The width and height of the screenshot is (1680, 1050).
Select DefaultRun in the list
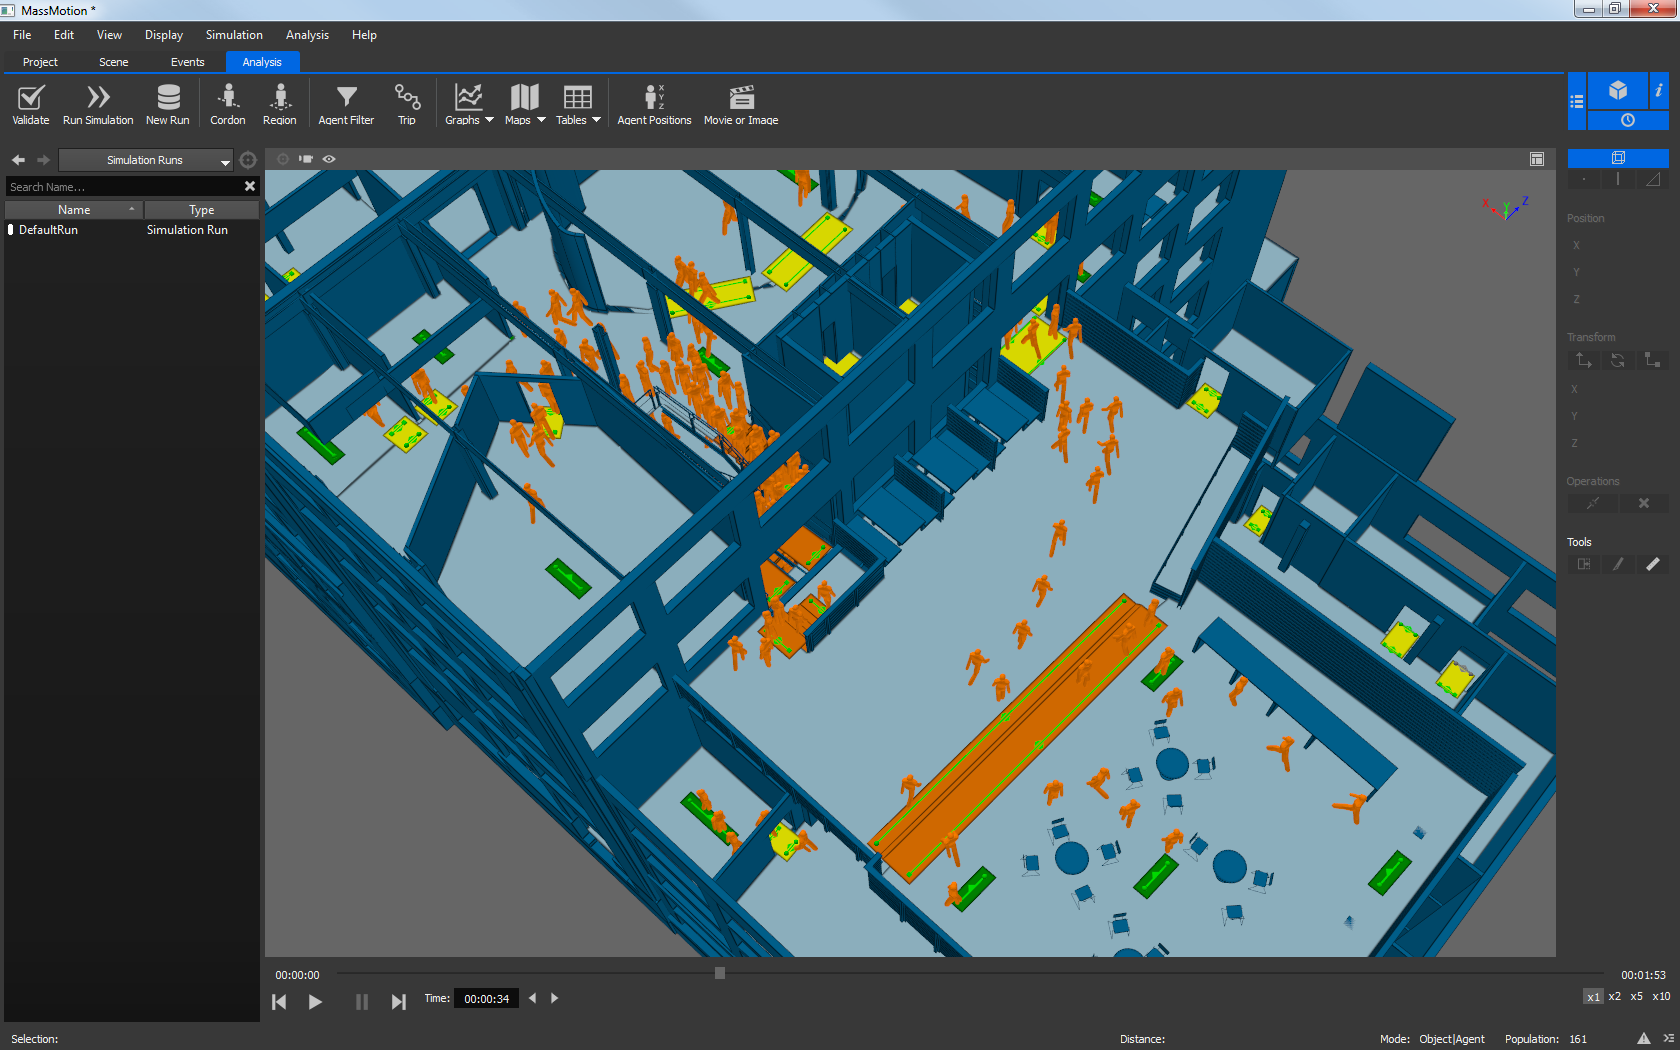coord(48,230)
